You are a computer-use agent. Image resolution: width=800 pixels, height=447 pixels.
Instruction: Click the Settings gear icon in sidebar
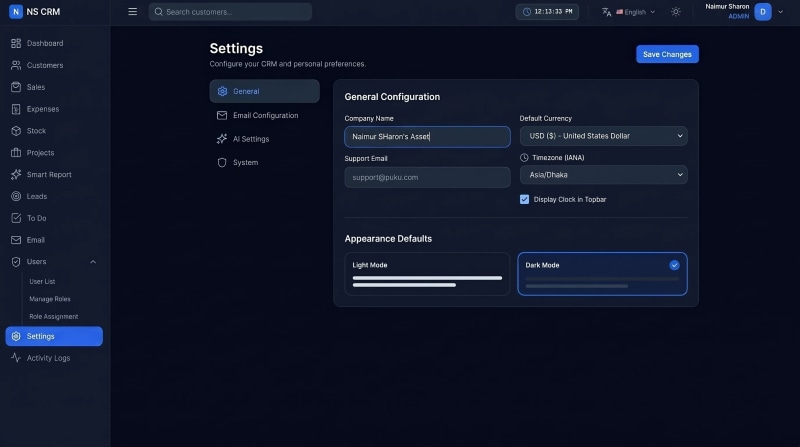click(16, 336)
